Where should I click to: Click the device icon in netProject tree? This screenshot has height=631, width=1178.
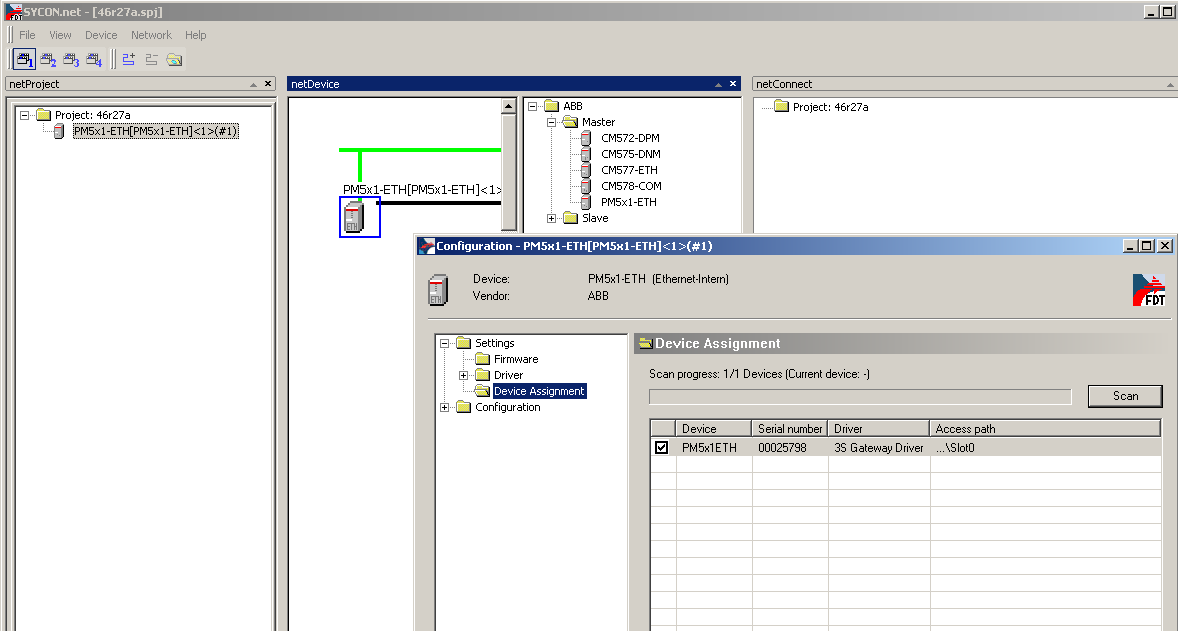click(x=59, y=131)
